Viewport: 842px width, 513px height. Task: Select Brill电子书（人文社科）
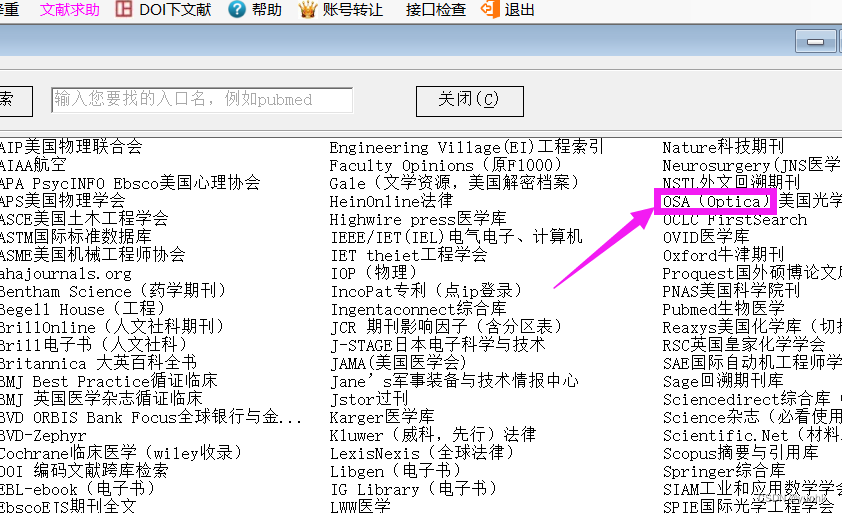tap(93, 344)
